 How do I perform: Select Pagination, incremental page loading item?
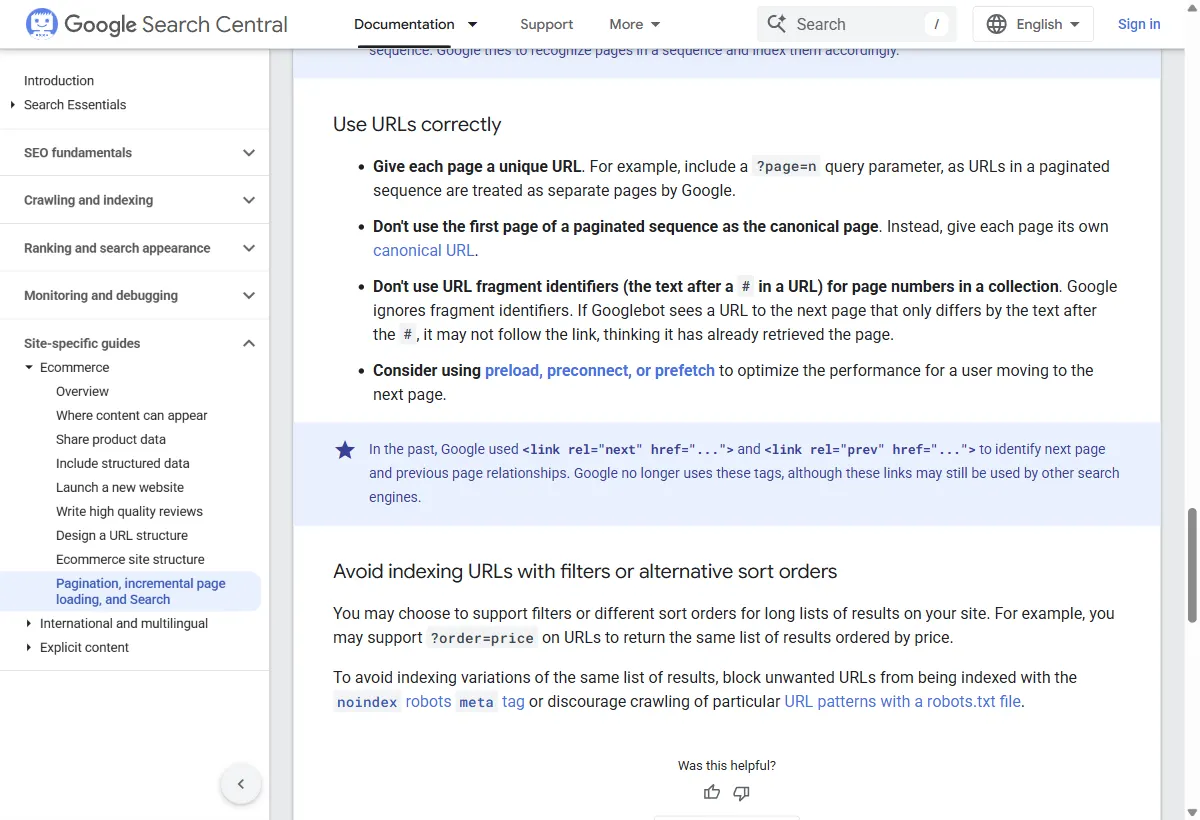pos(141,592)
